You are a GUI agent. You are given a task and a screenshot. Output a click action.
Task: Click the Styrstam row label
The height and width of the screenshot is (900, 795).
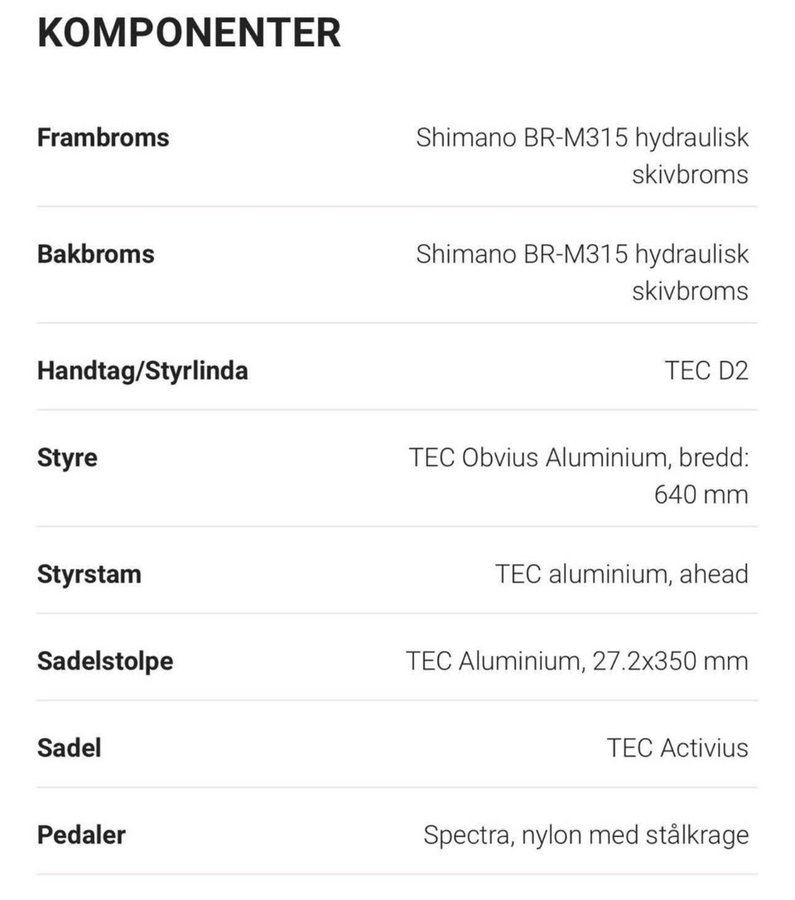(x=89, y=574)
